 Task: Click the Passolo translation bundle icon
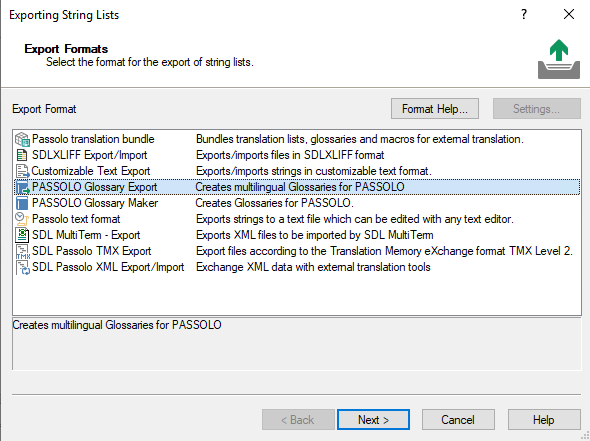22,139
